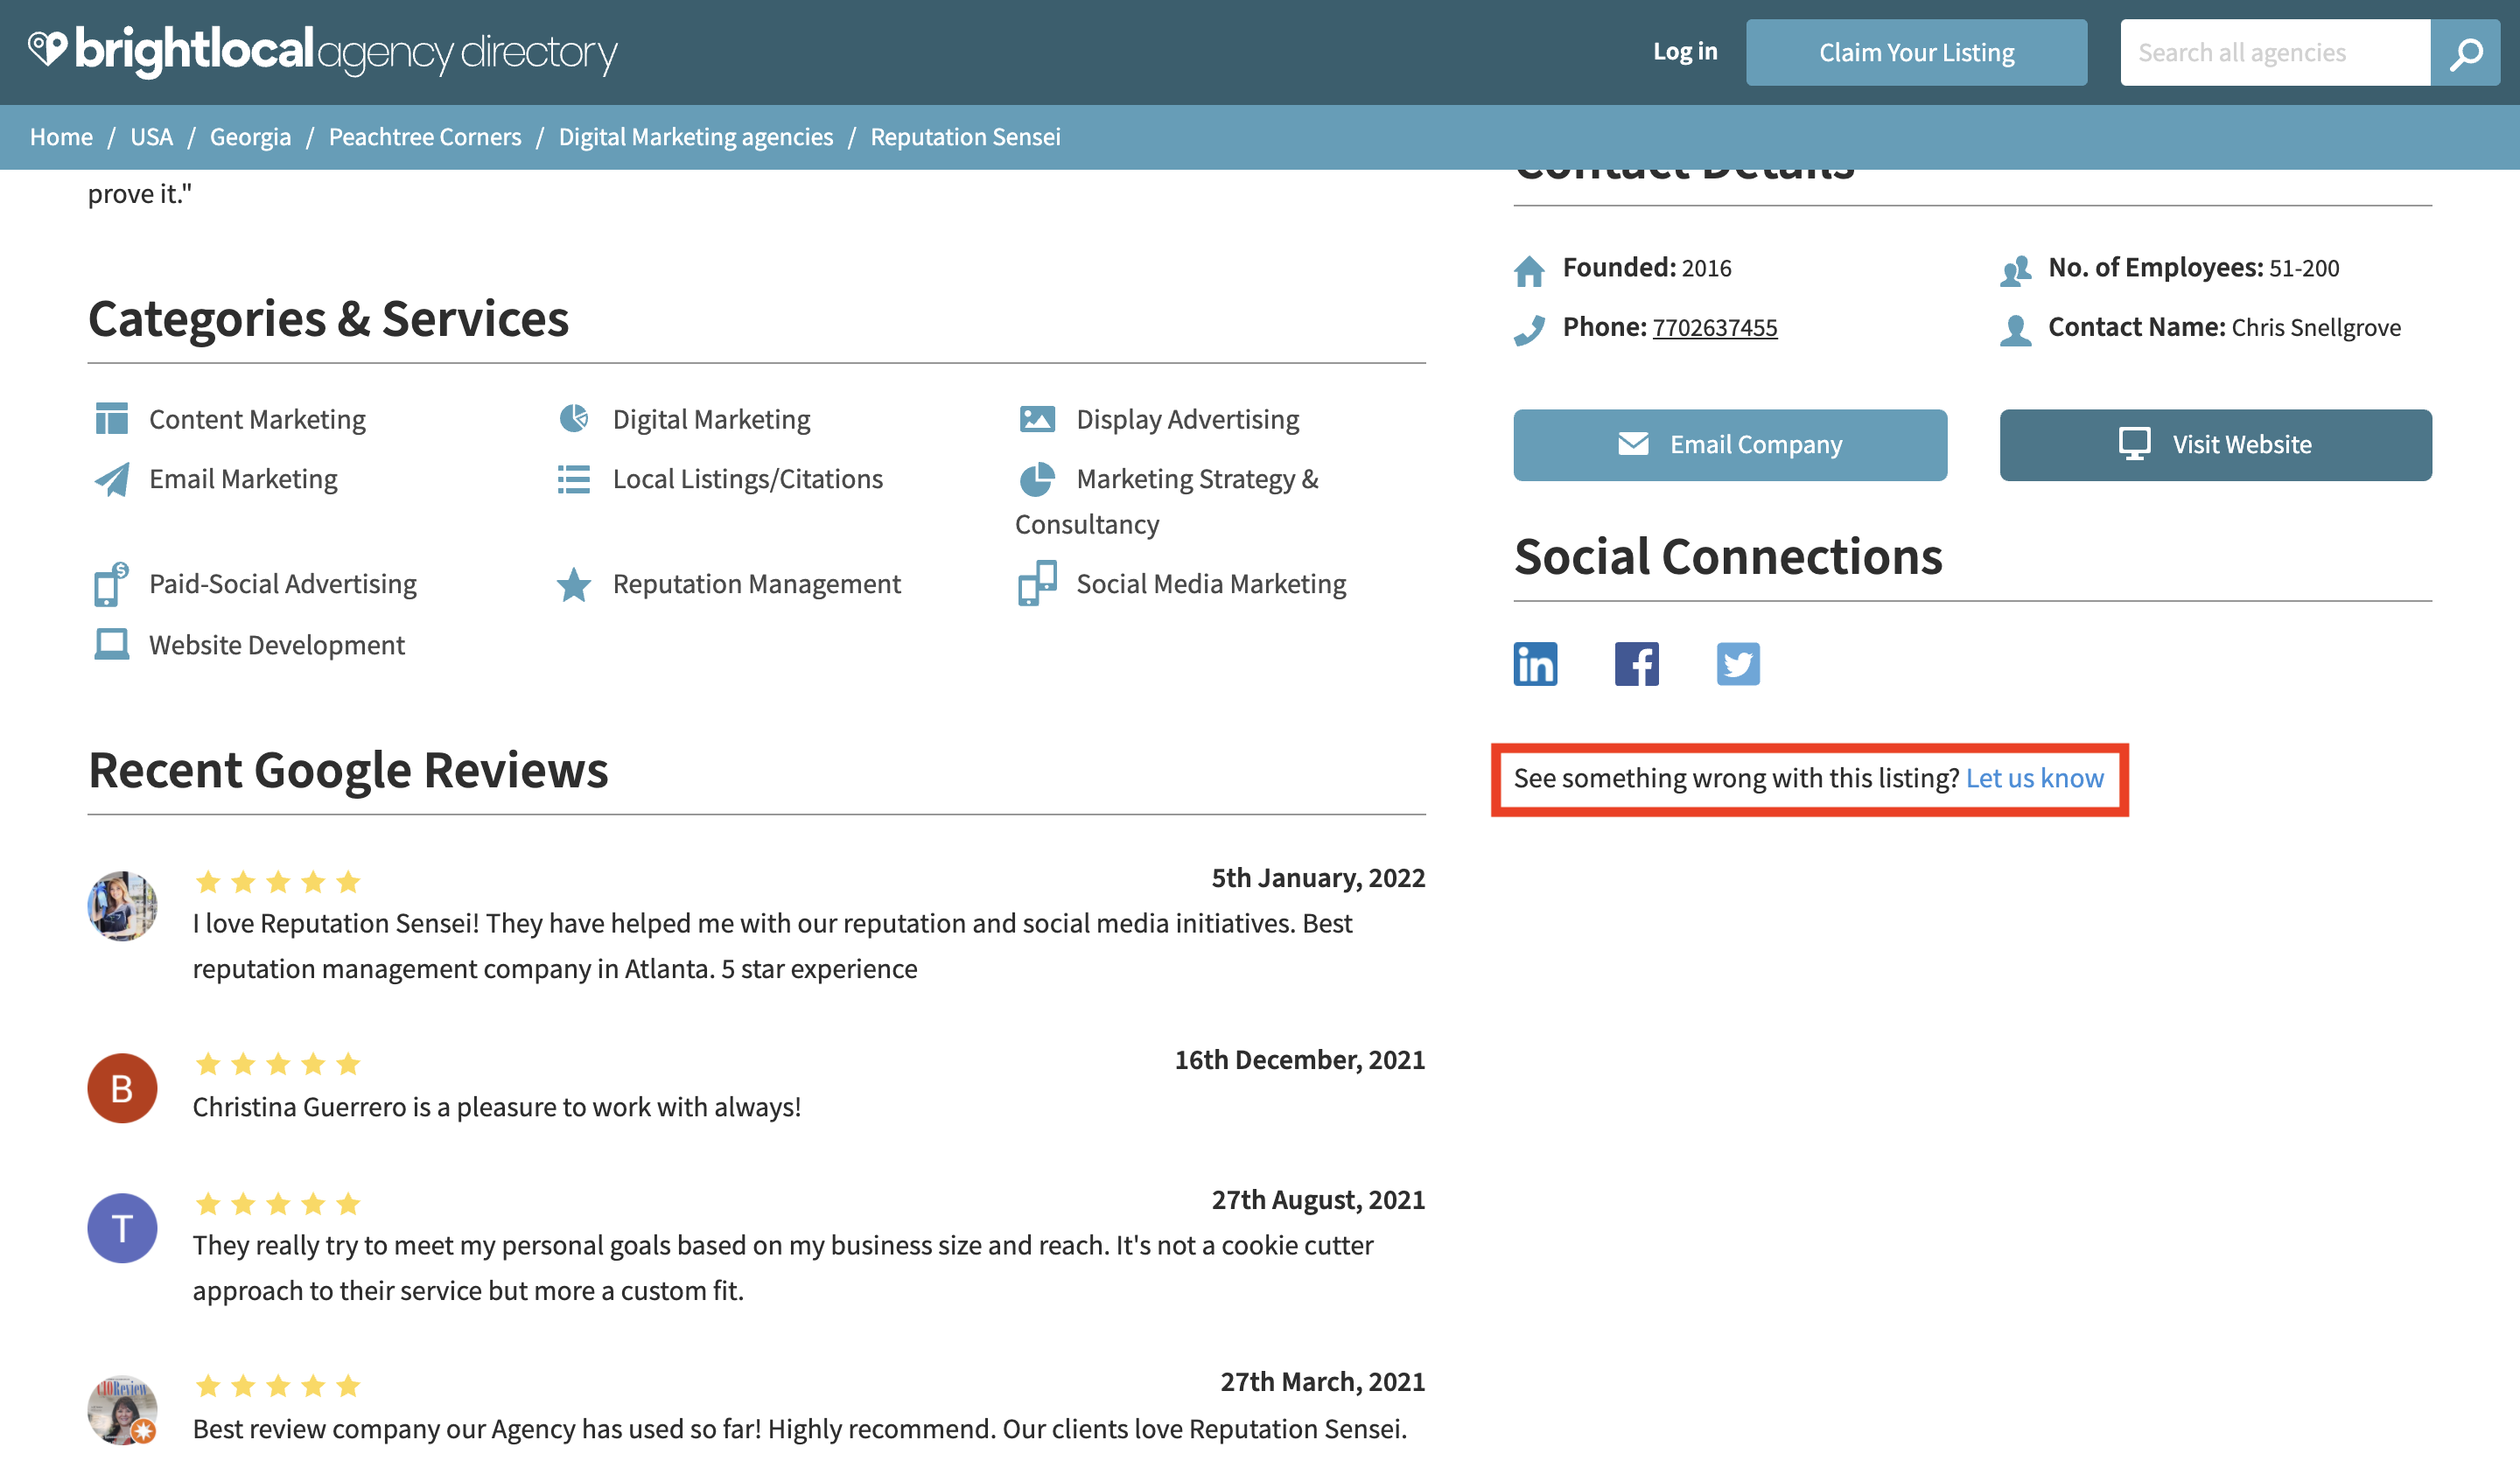Open the Twitter social connection icon
Image resolution: width=2520 pixels, height=1461 pixels.
1738,664
